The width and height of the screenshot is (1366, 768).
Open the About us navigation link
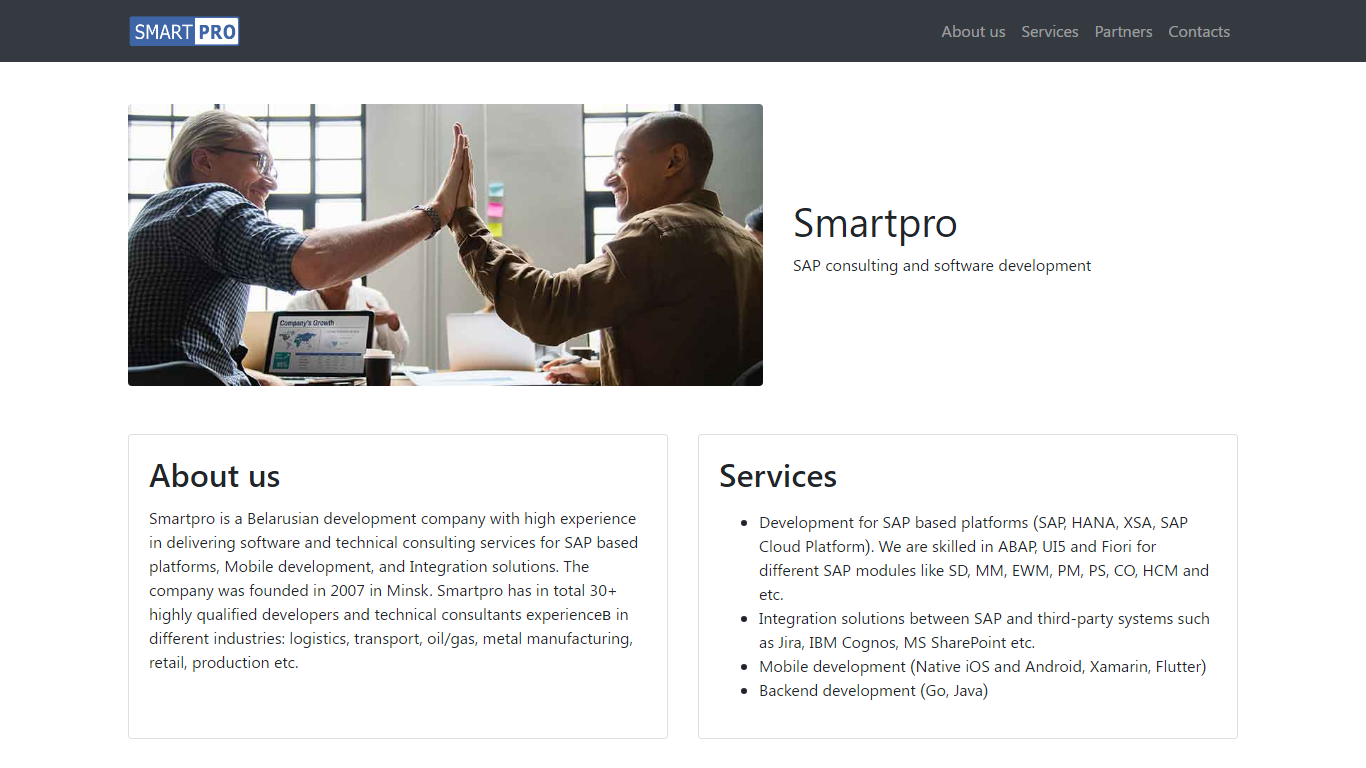click(x=973, y=31)
